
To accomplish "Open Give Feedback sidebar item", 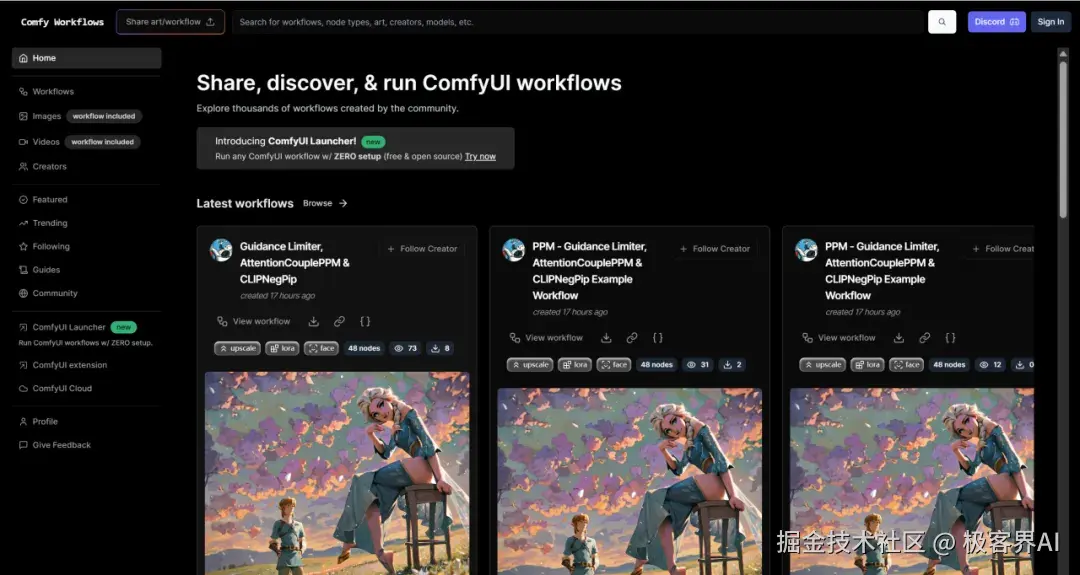I will tap(54, 445).
